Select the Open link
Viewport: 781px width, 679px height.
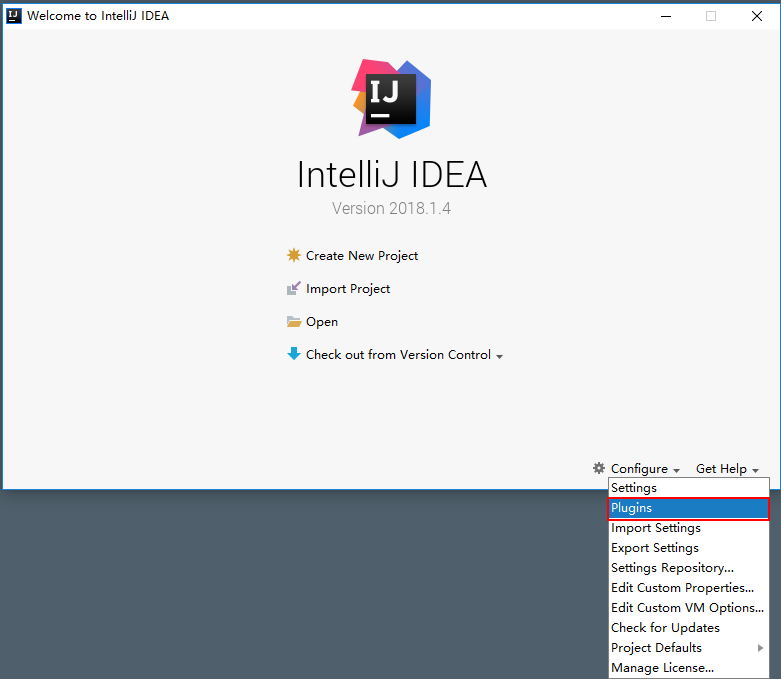[x=322, y=322]
